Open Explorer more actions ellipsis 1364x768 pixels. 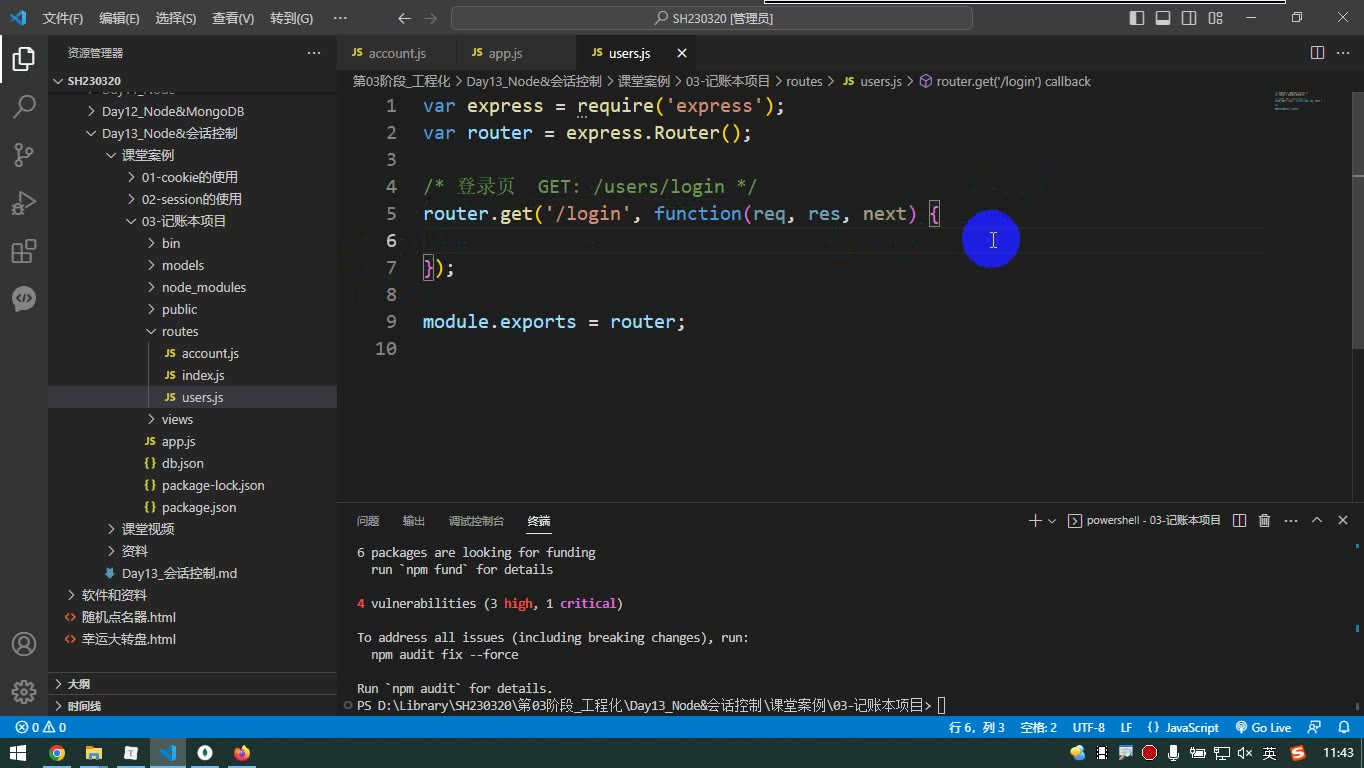[x=314, y=53]
